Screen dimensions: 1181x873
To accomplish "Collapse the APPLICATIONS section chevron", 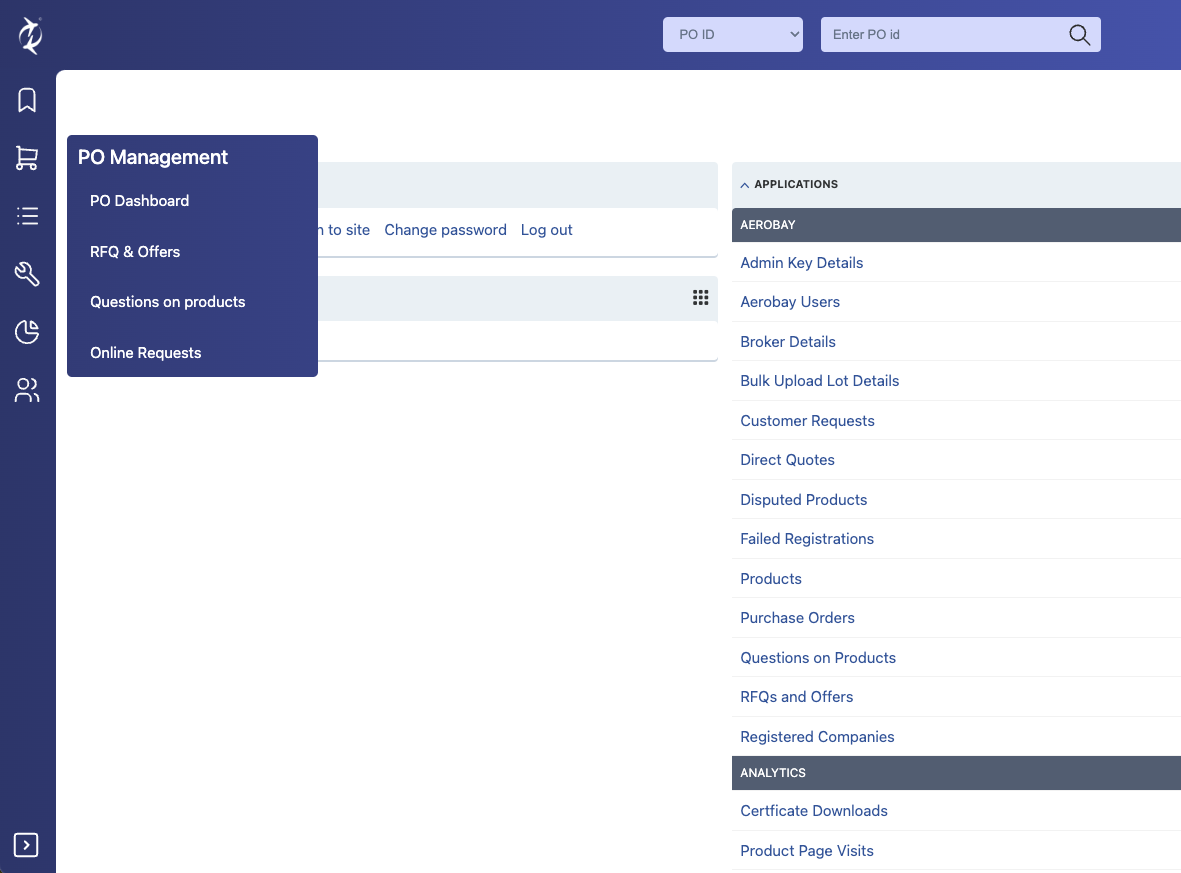I will pos(744,184).
